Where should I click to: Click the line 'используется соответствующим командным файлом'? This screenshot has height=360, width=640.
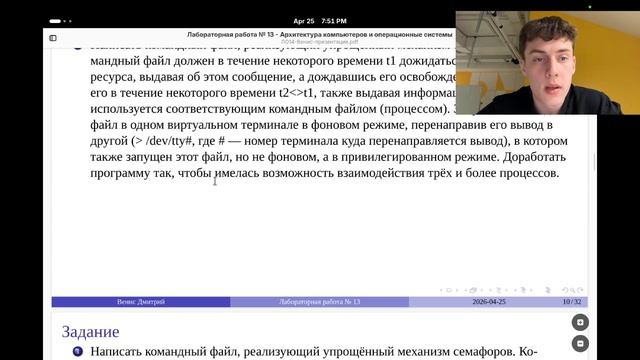click(x=269, y=109)
